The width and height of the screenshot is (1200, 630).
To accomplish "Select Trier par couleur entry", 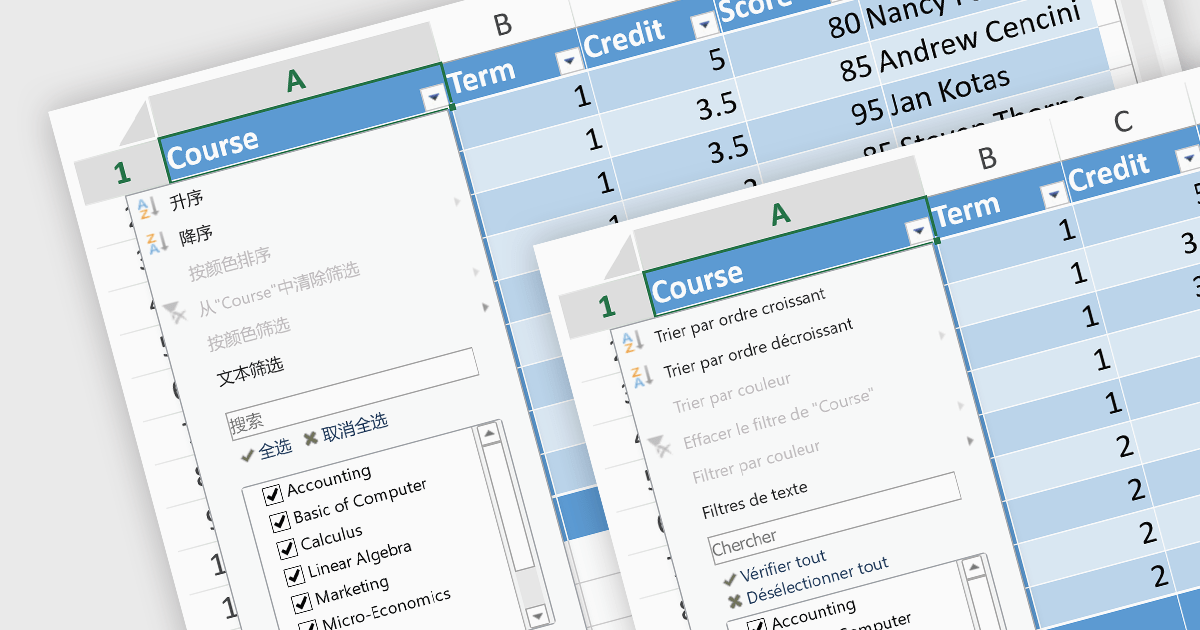I will pos(732,392).
